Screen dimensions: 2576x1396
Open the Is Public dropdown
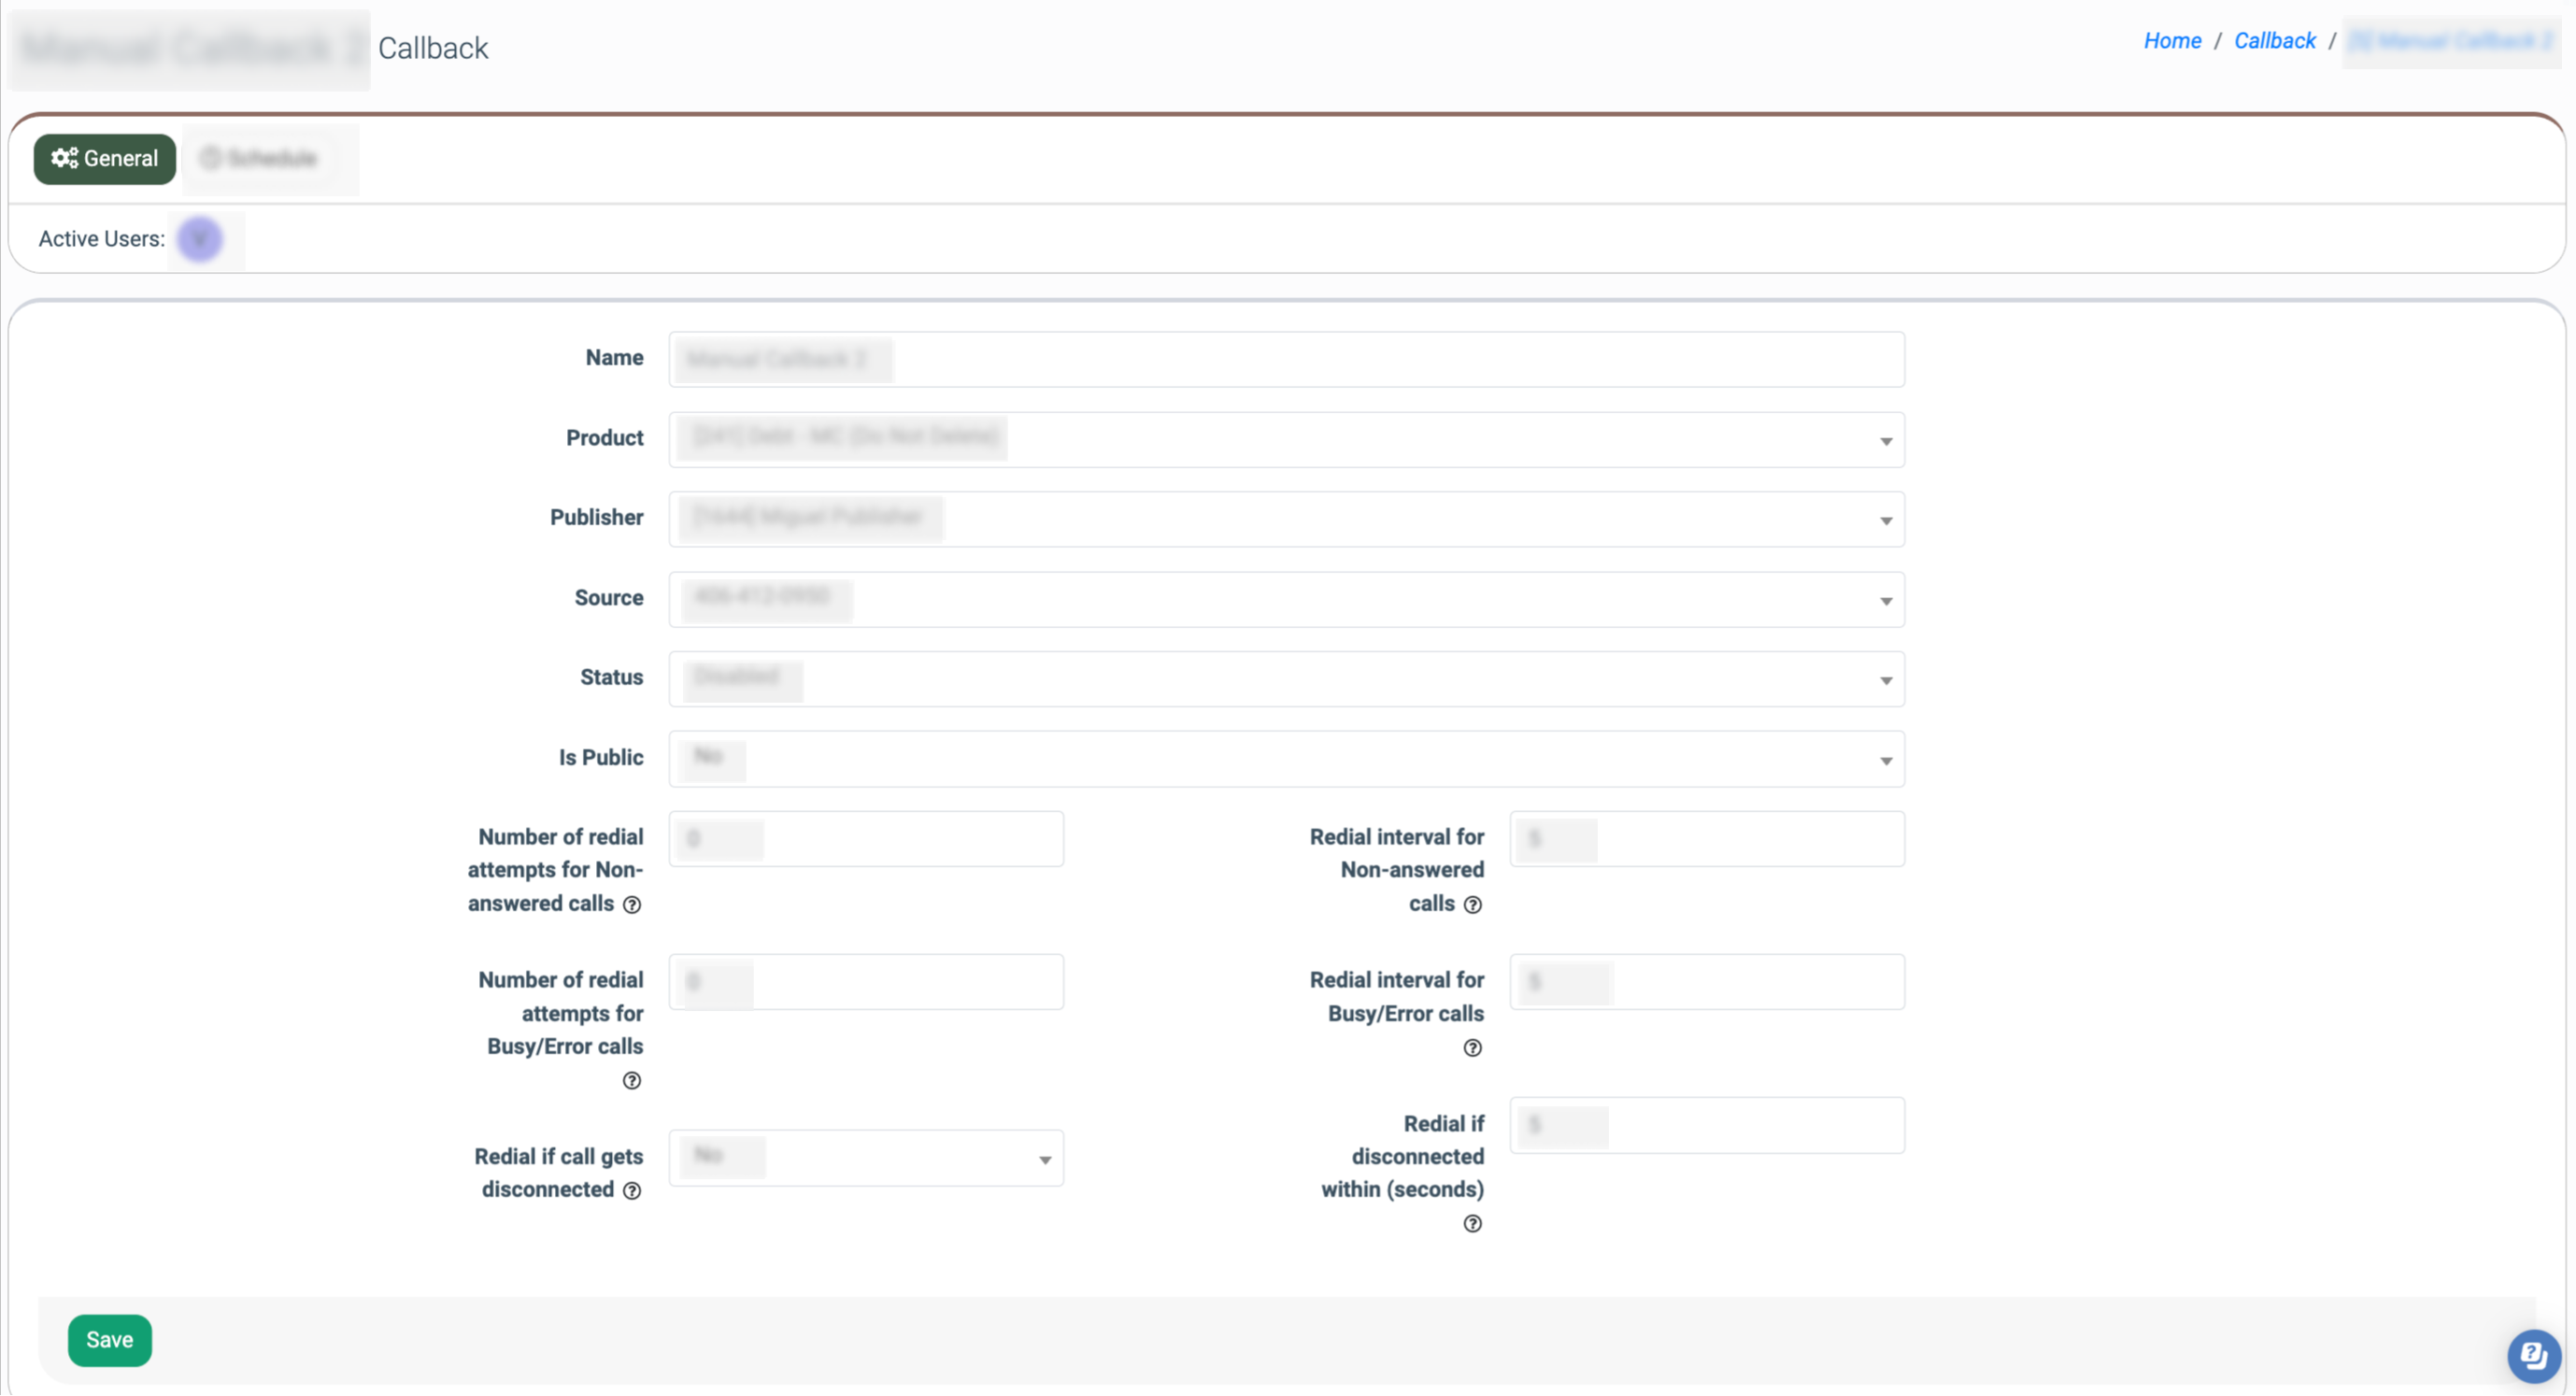1286,760
